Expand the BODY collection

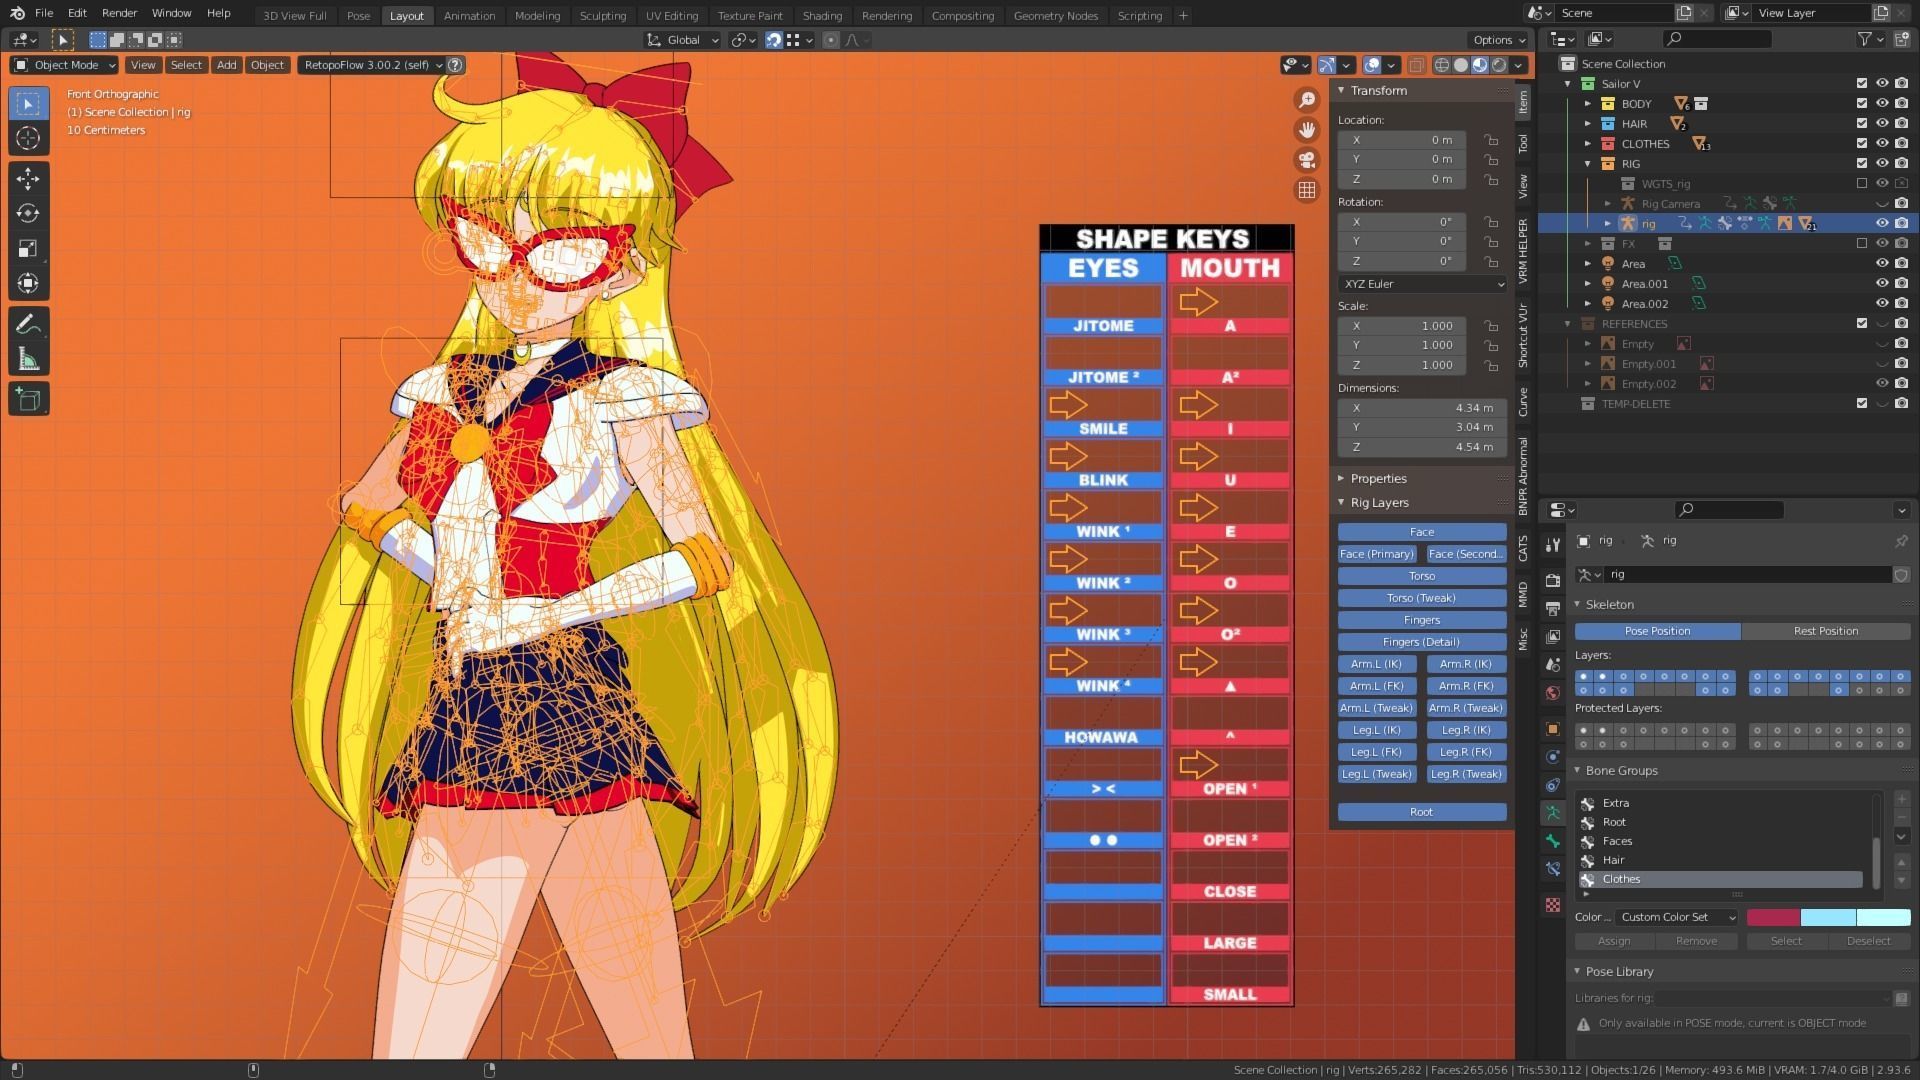point(1587,104)
